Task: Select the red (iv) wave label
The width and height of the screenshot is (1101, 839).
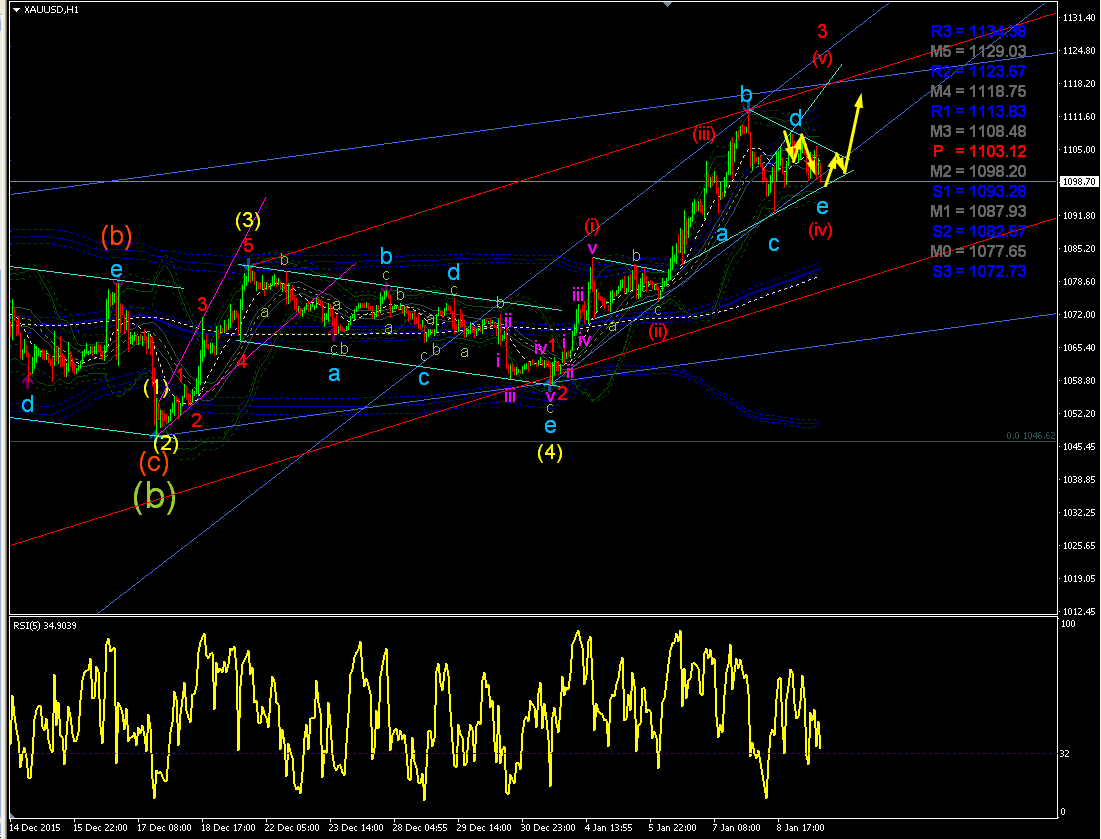Action: click(x=820, y=230)
